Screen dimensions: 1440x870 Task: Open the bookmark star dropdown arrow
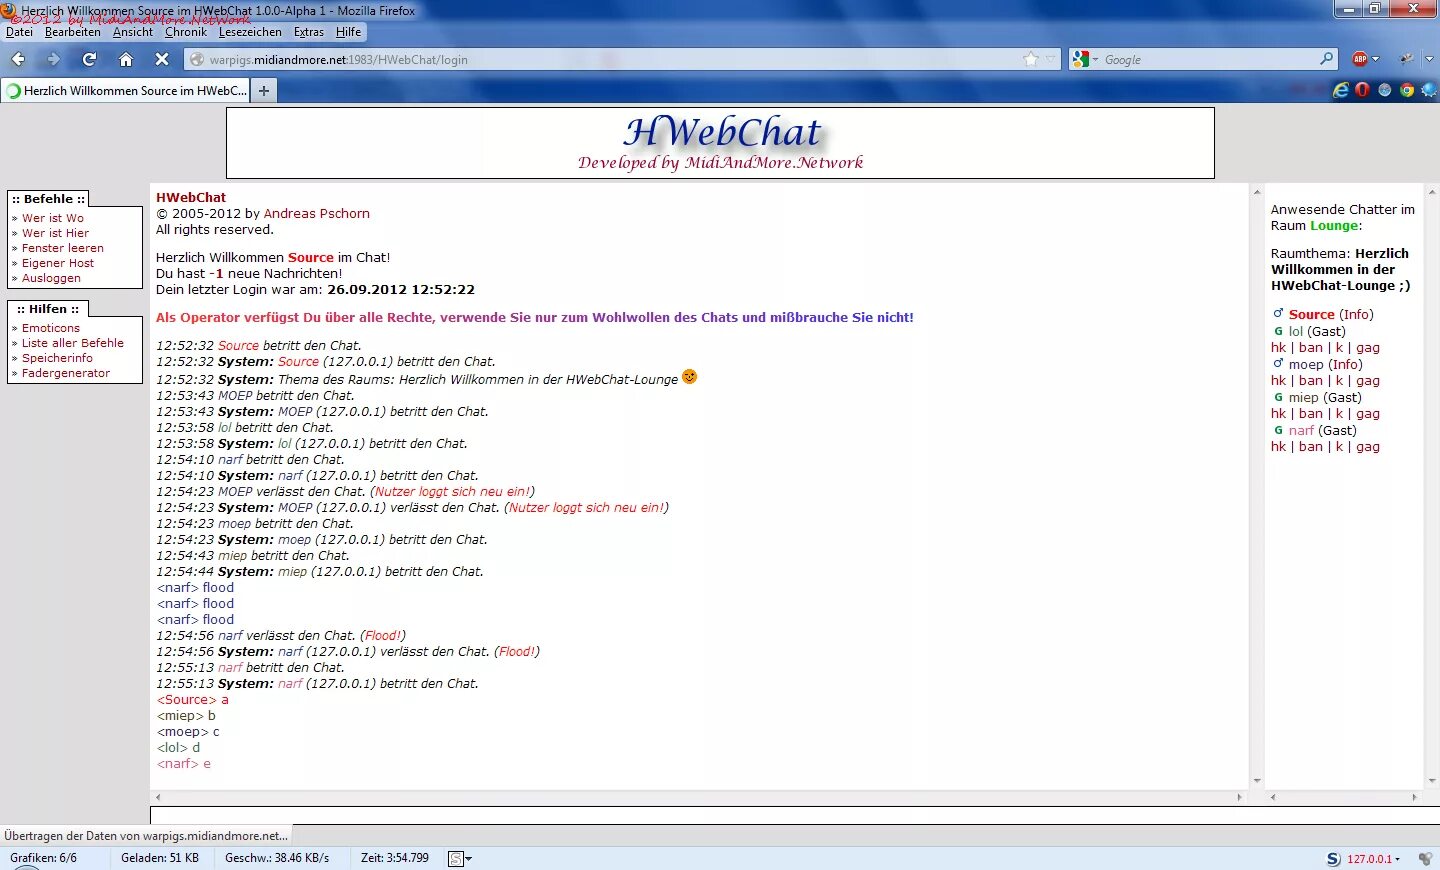click(x=1050, y=59)
